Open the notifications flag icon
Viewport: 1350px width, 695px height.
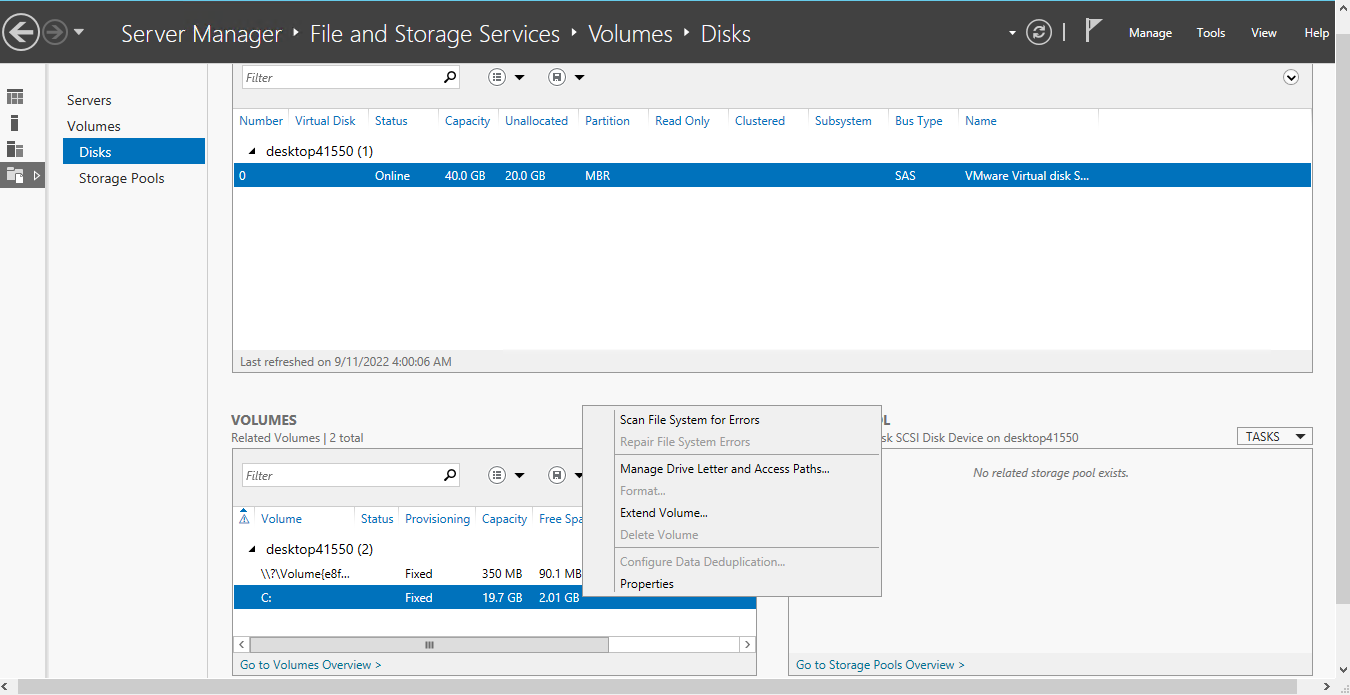(x=1093, y=32)
